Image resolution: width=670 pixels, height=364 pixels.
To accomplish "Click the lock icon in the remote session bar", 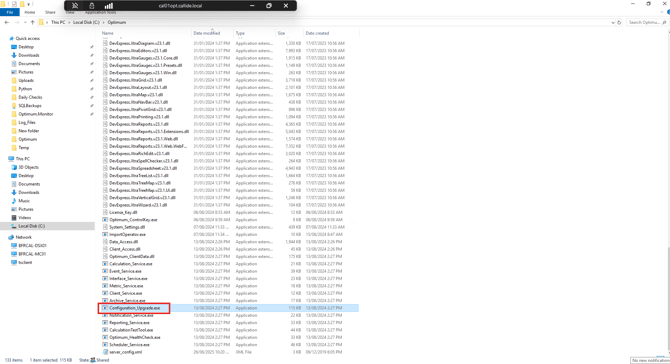I will (x=91, y=6).
